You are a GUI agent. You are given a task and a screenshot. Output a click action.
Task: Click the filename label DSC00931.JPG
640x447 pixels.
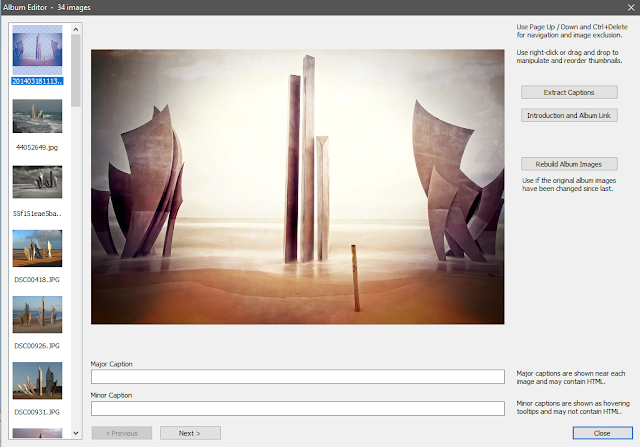(37, 412)
